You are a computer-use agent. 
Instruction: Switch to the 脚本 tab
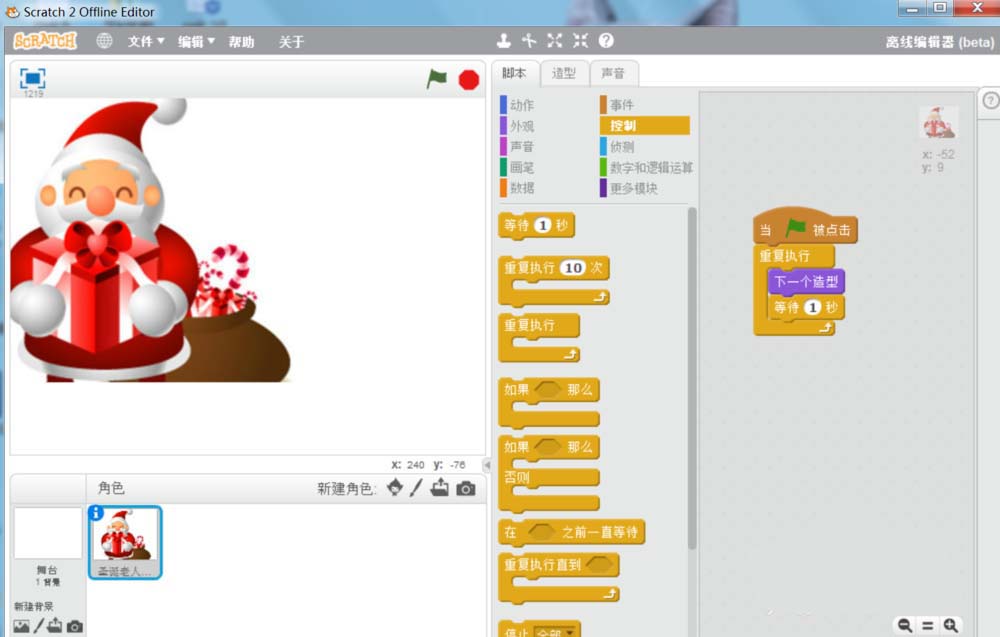[x=514, y=73]
